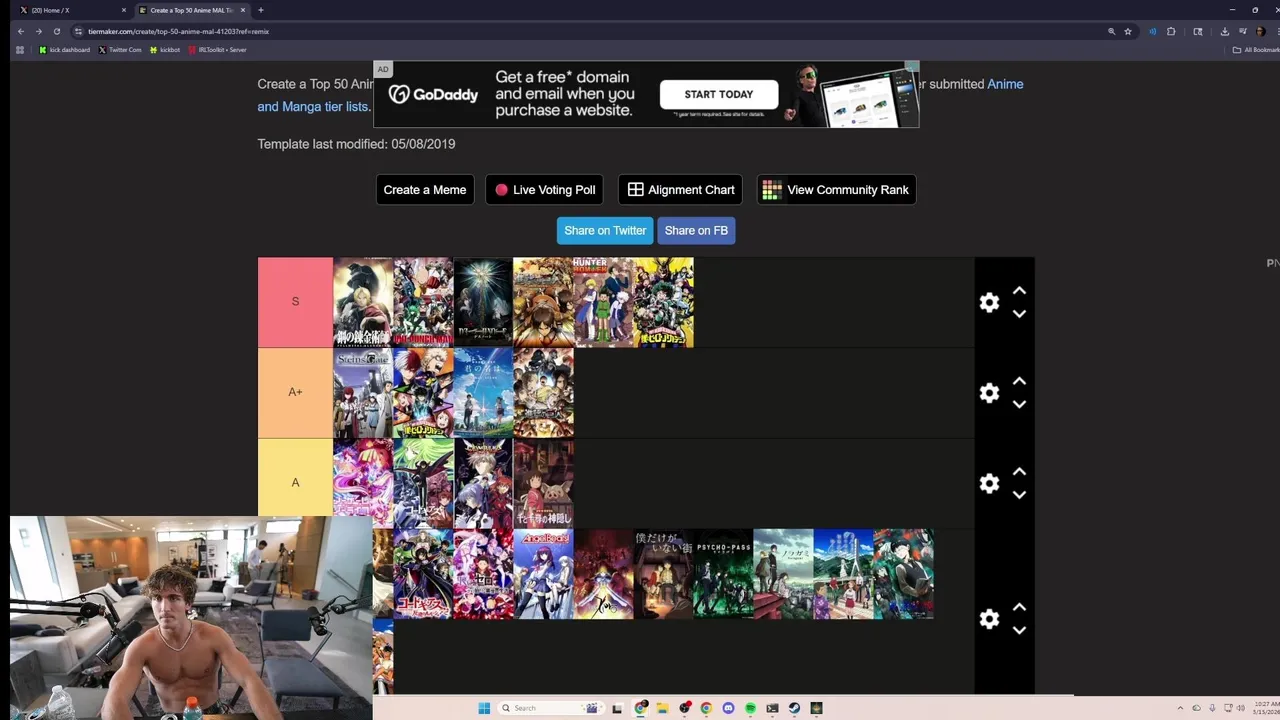
Task: Select the One Punch Man poster in S tier
Action: click(x=423, y=302)
